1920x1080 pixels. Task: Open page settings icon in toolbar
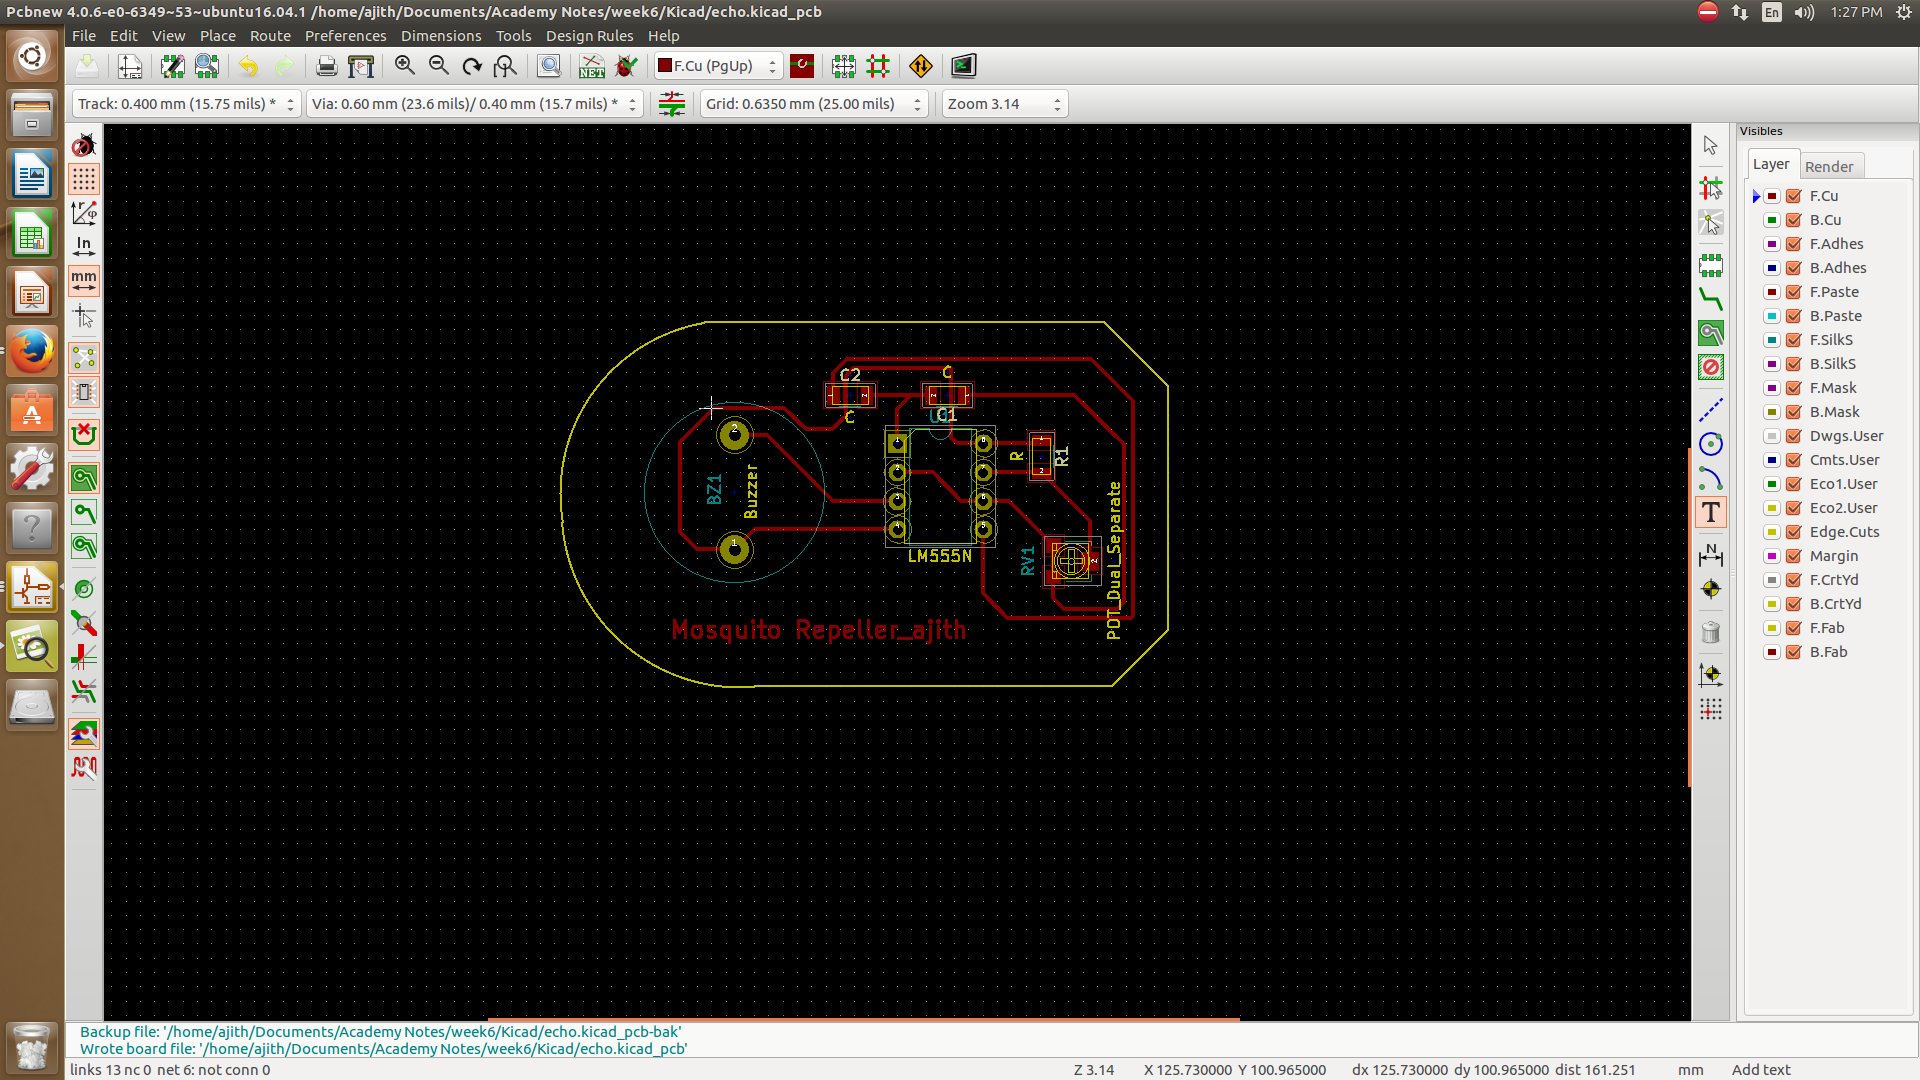pos(130,66)
